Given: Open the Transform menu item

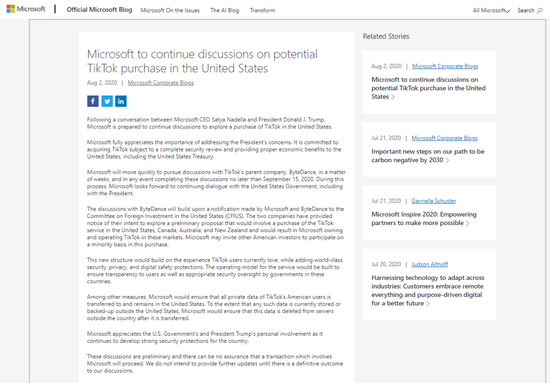Looking at the screenshot, I should point(262,11).
